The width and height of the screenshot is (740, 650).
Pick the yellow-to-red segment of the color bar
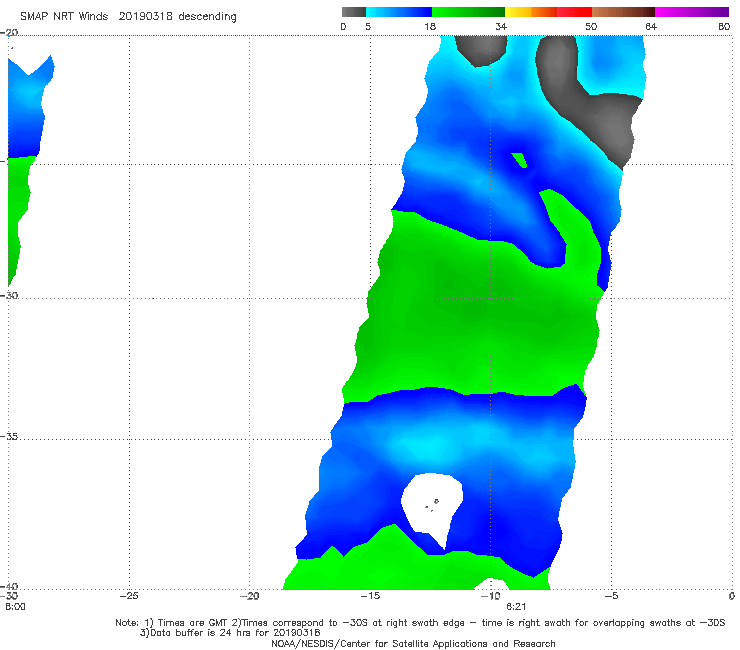tap(548, 12)
